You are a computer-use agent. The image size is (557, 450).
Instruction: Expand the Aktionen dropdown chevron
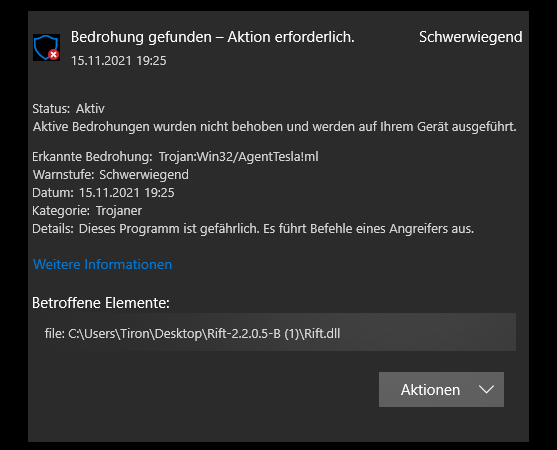[x=486, y=389]
